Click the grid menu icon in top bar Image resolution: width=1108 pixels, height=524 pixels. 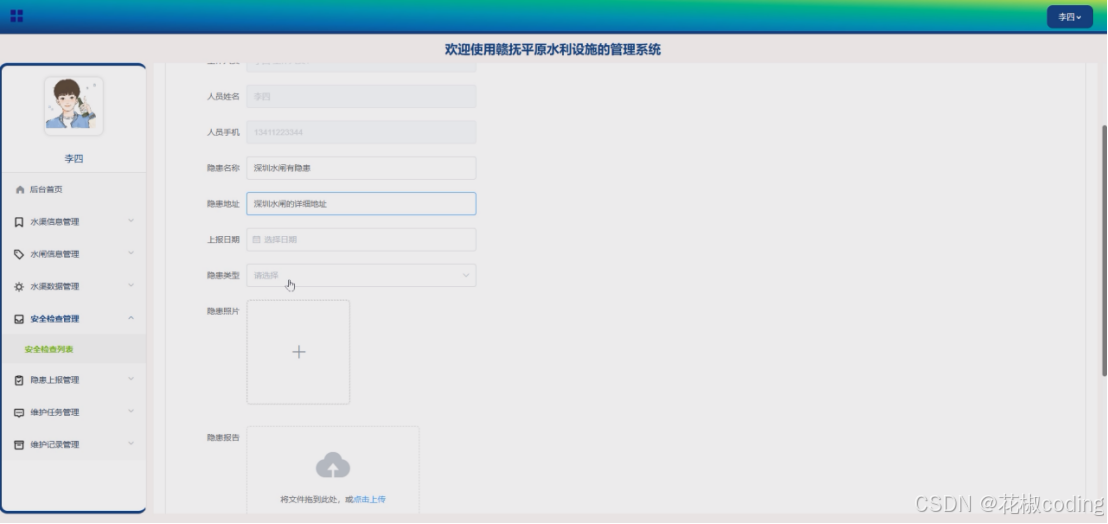click(17, 16)
